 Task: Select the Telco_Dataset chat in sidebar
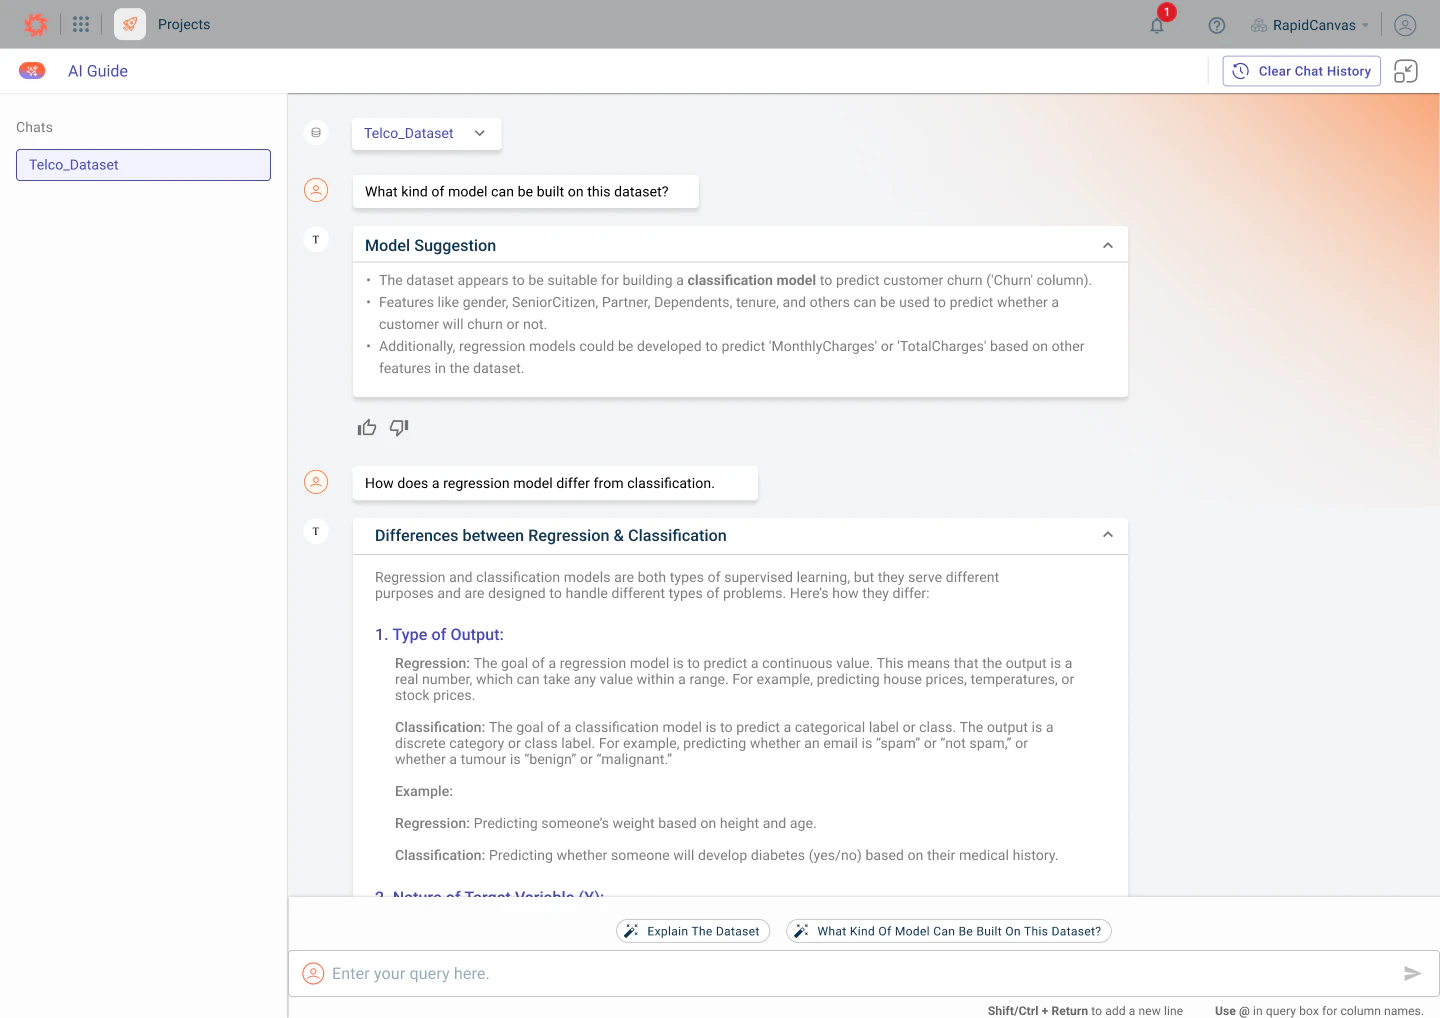(x=142, y=164)
